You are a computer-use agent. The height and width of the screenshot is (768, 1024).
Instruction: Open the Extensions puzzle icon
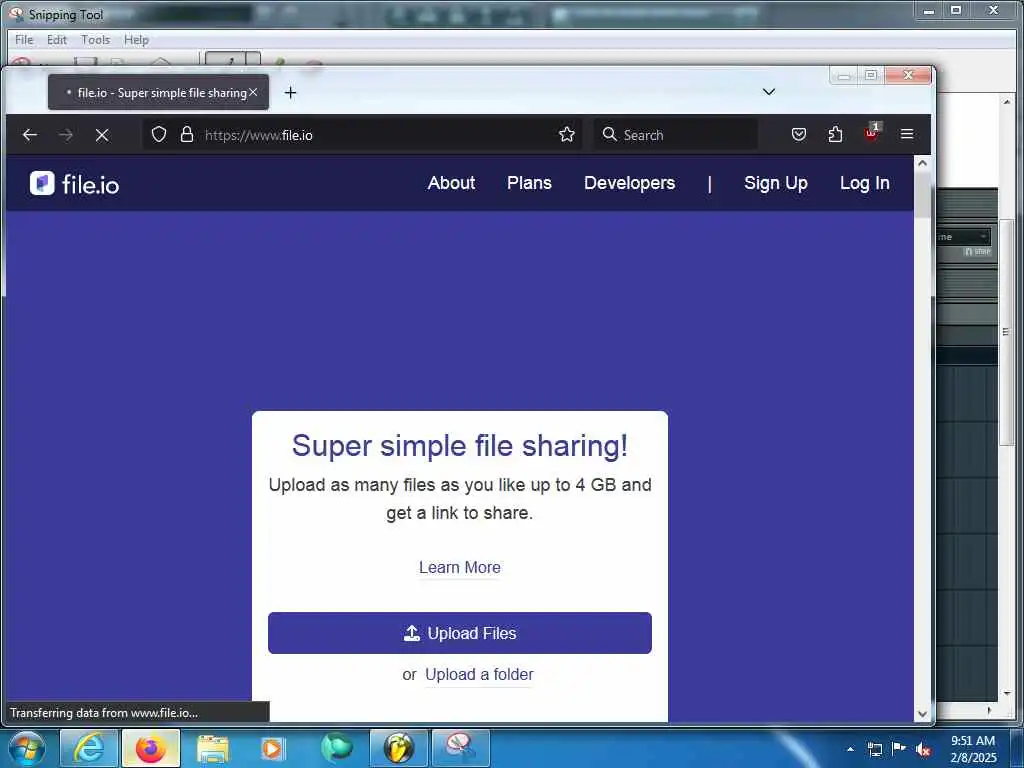click(835, 135)
